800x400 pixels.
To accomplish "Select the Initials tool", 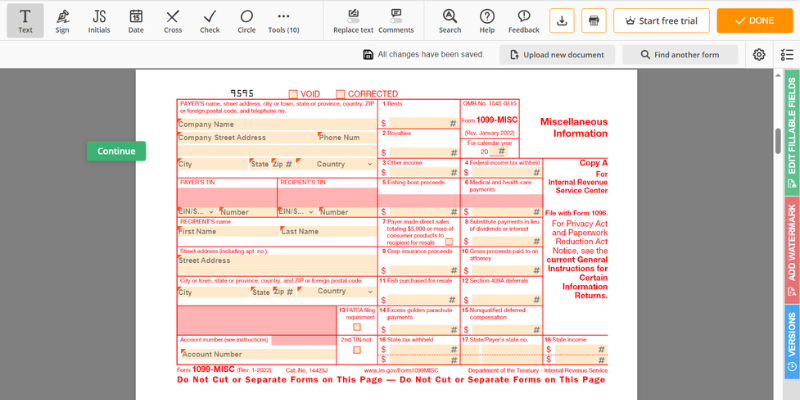I will point(99,20).
